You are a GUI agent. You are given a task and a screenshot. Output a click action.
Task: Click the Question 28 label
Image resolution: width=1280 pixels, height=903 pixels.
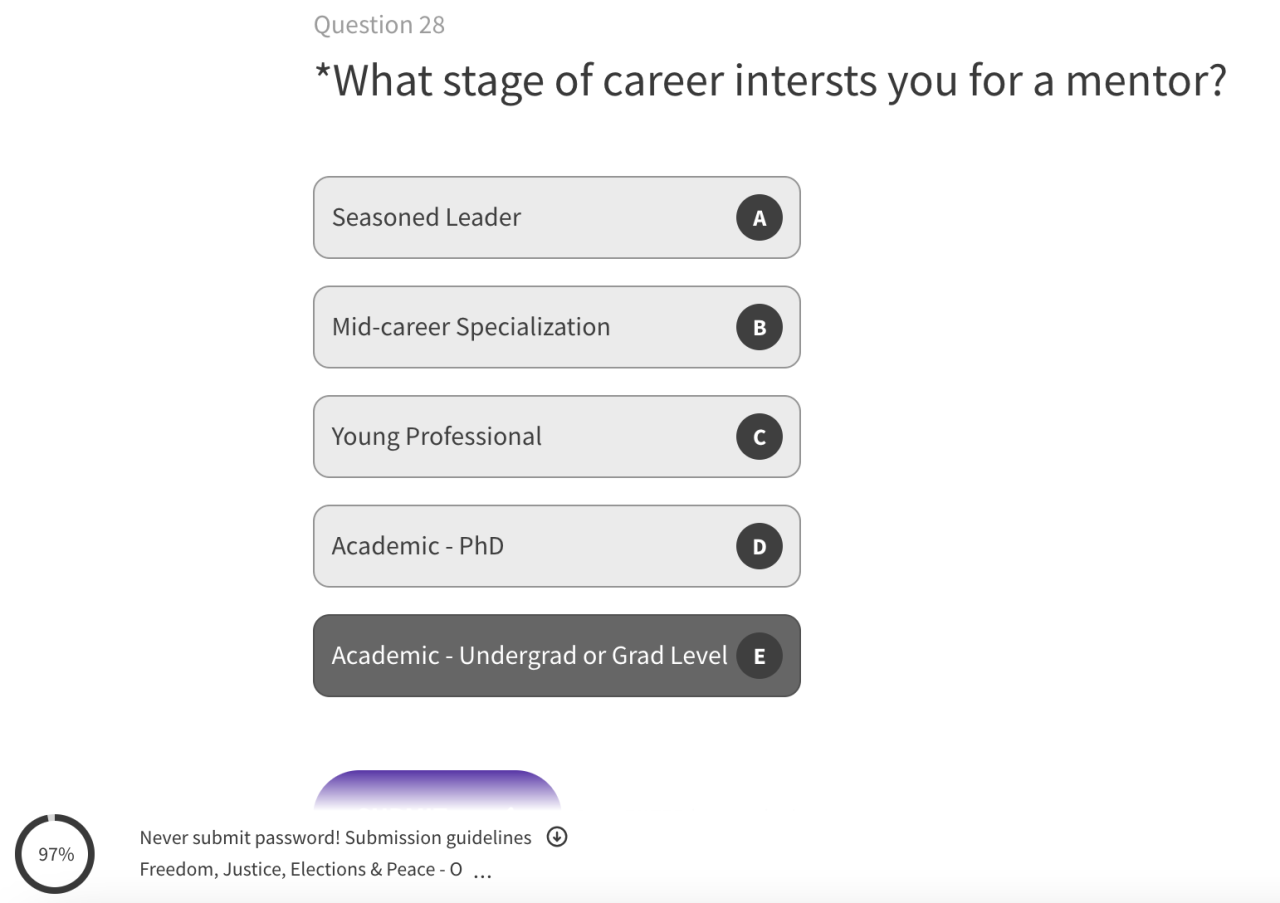click(379, 25)
